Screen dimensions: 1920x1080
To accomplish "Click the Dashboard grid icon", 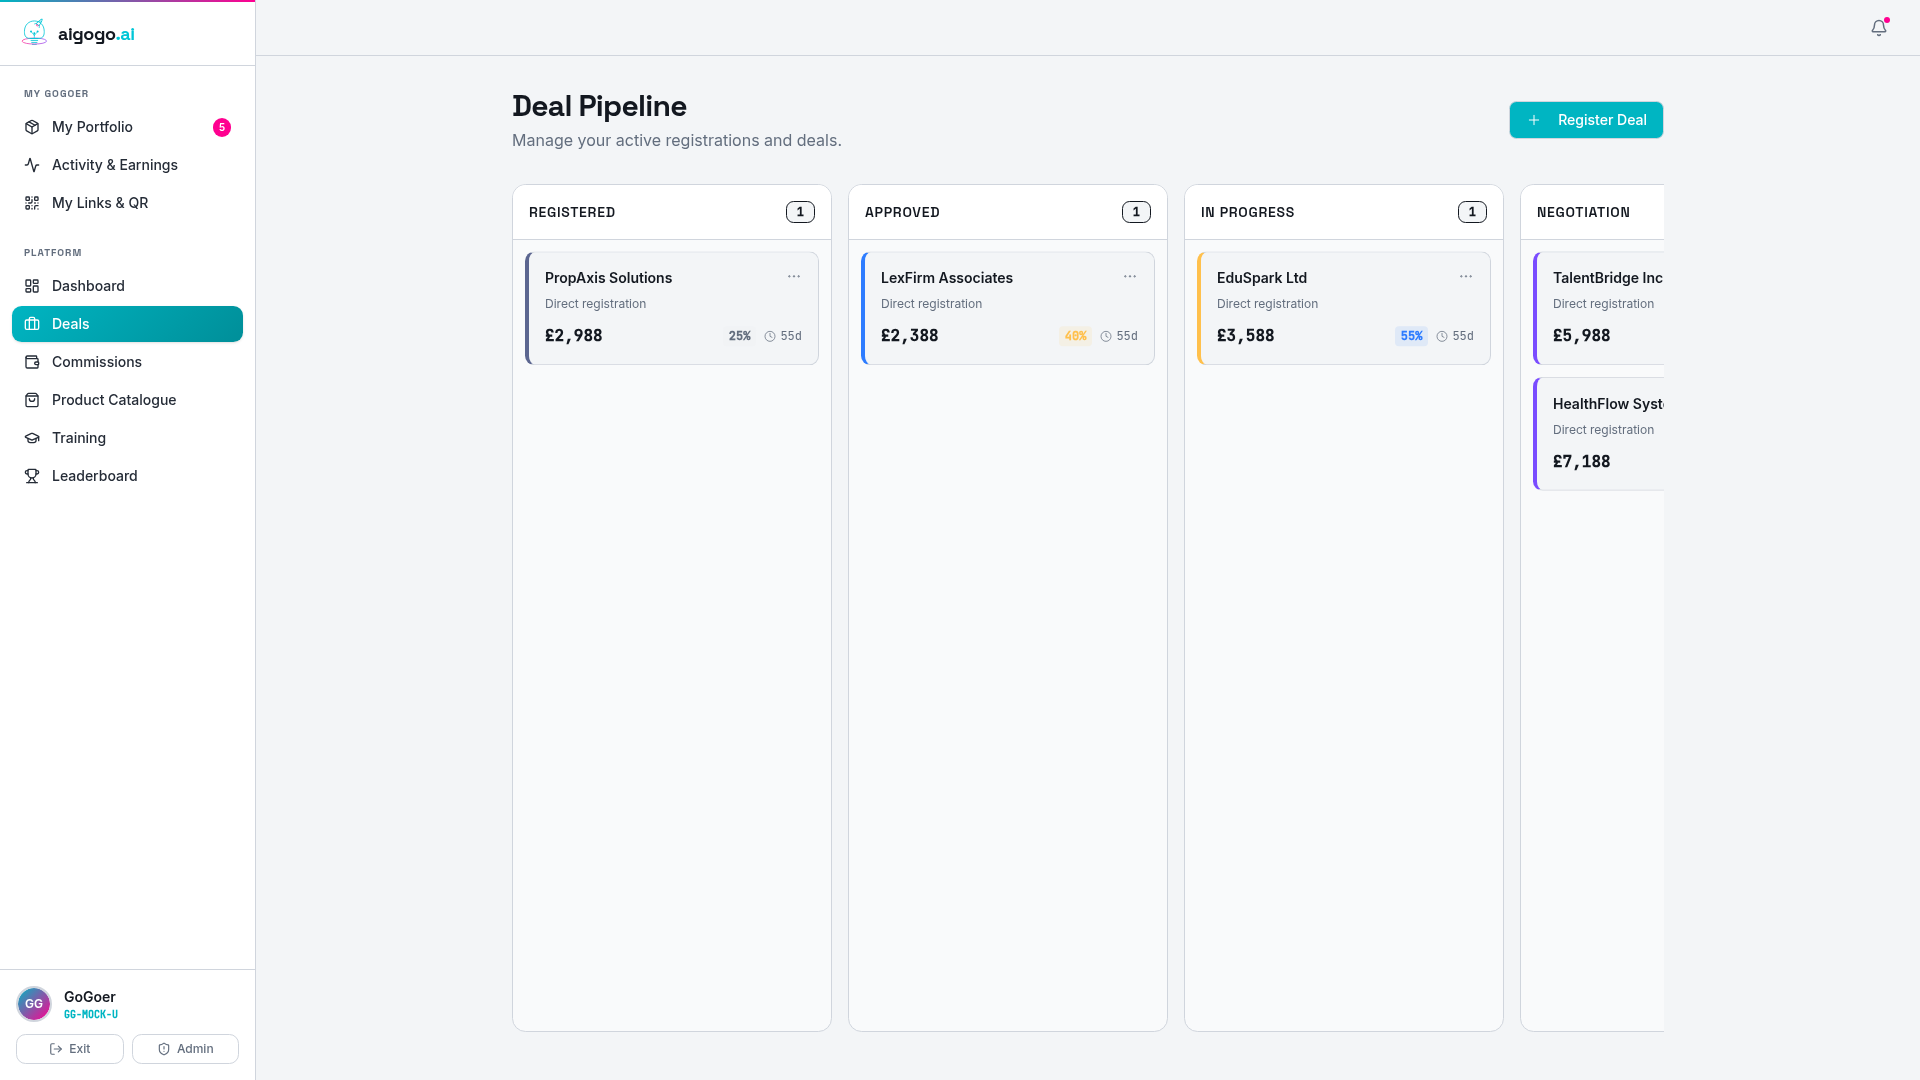I will coord(32,286).
